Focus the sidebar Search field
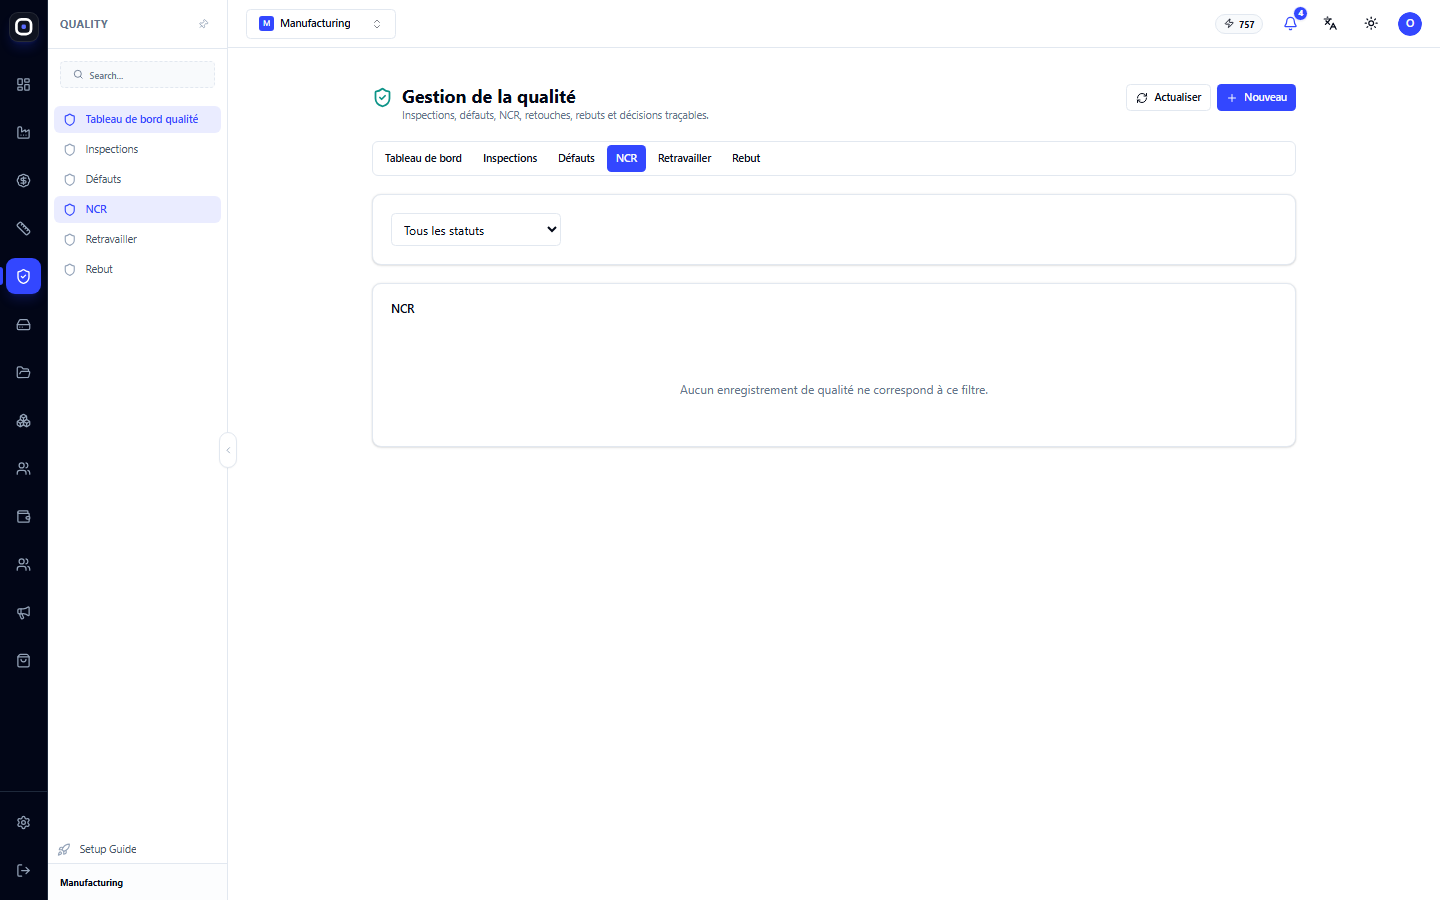The width and height of the screenshot is (1440, 900). click(138, 75)
